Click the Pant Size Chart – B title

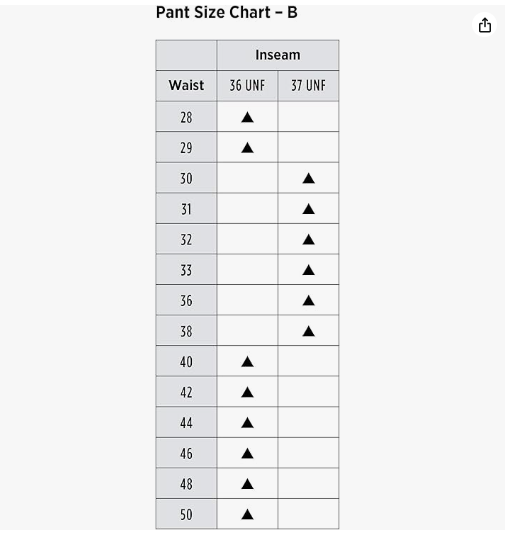pyautogui.click(x=227, y=13)
